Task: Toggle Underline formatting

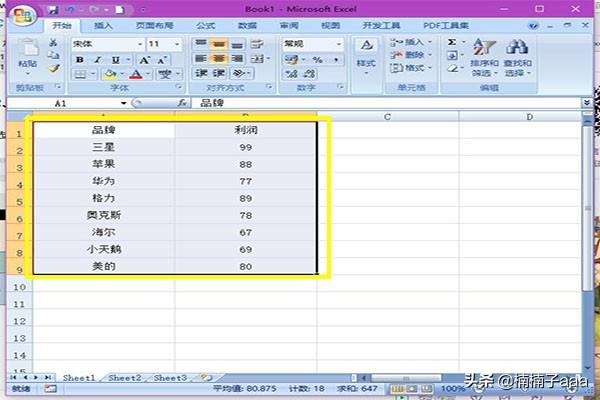Action: (116, 60)
